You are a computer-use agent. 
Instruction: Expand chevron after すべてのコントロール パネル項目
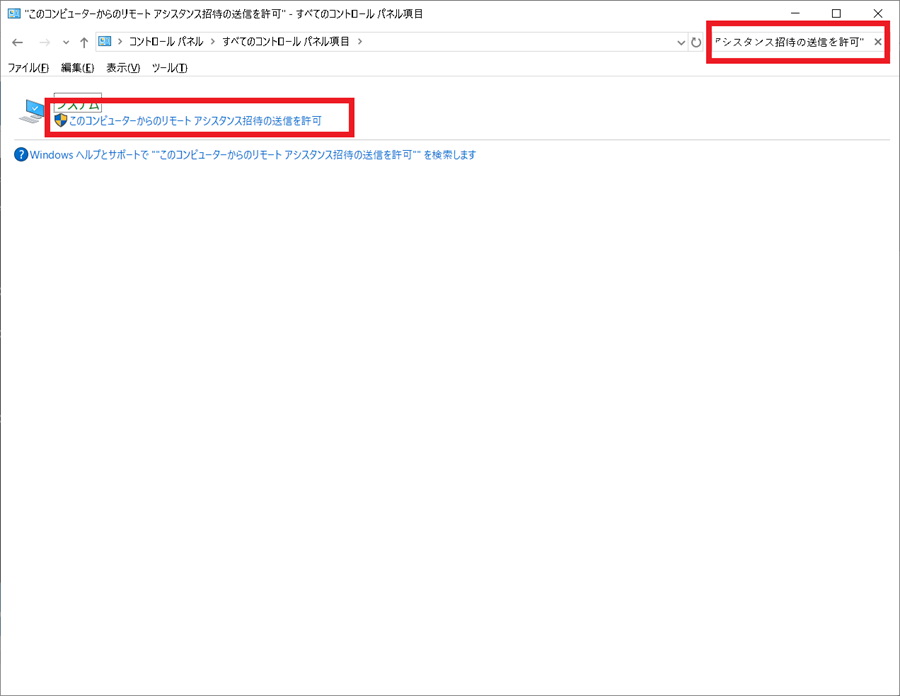pos(360,41)
